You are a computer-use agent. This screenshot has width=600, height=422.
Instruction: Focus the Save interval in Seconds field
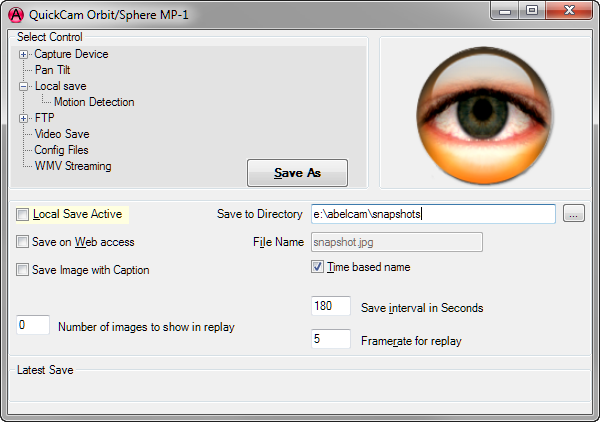pyautogui.click(x=331, y=306)
